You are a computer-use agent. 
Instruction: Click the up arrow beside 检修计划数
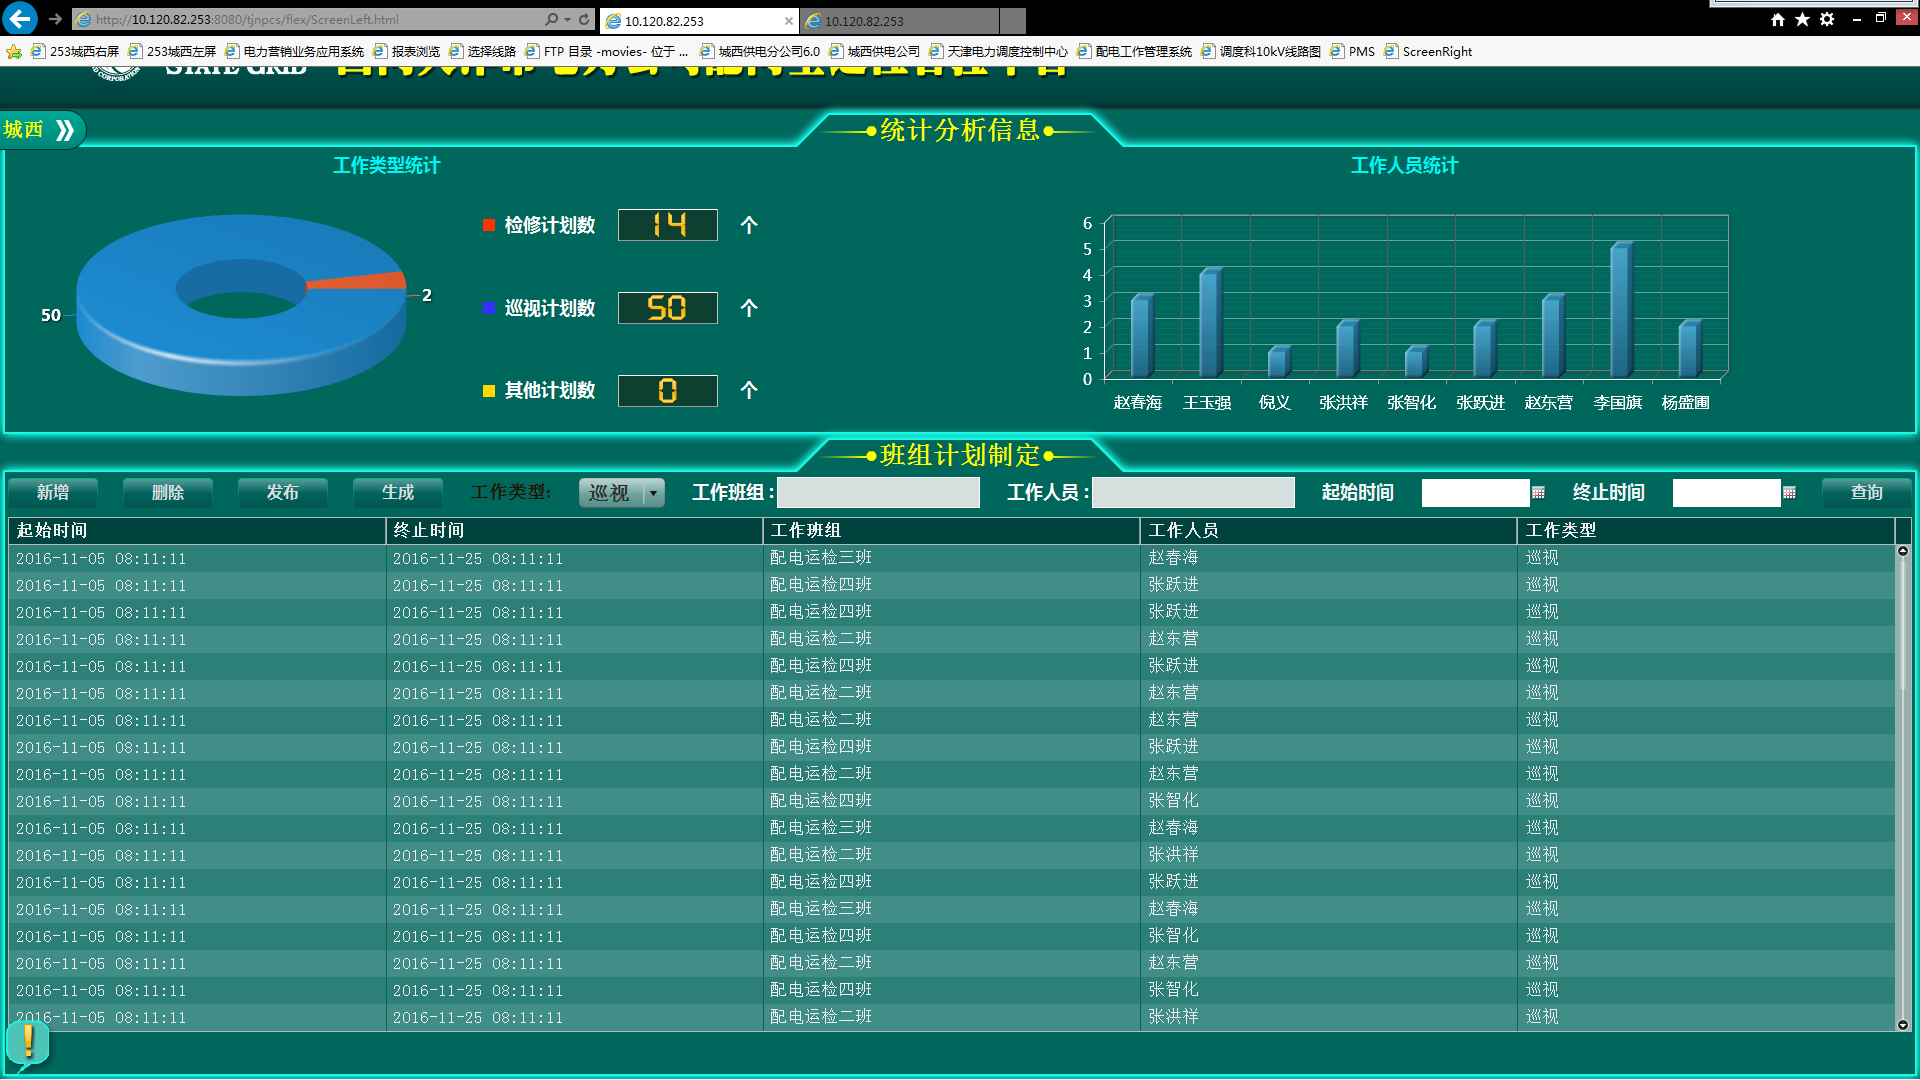(749, 226)
